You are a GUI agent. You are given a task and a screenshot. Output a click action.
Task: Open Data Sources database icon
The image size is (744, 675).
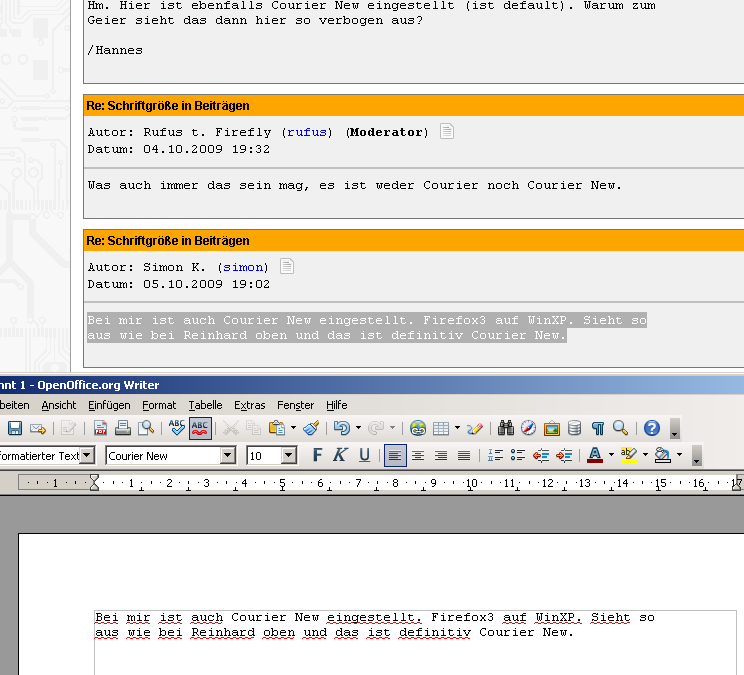[575, 428]
